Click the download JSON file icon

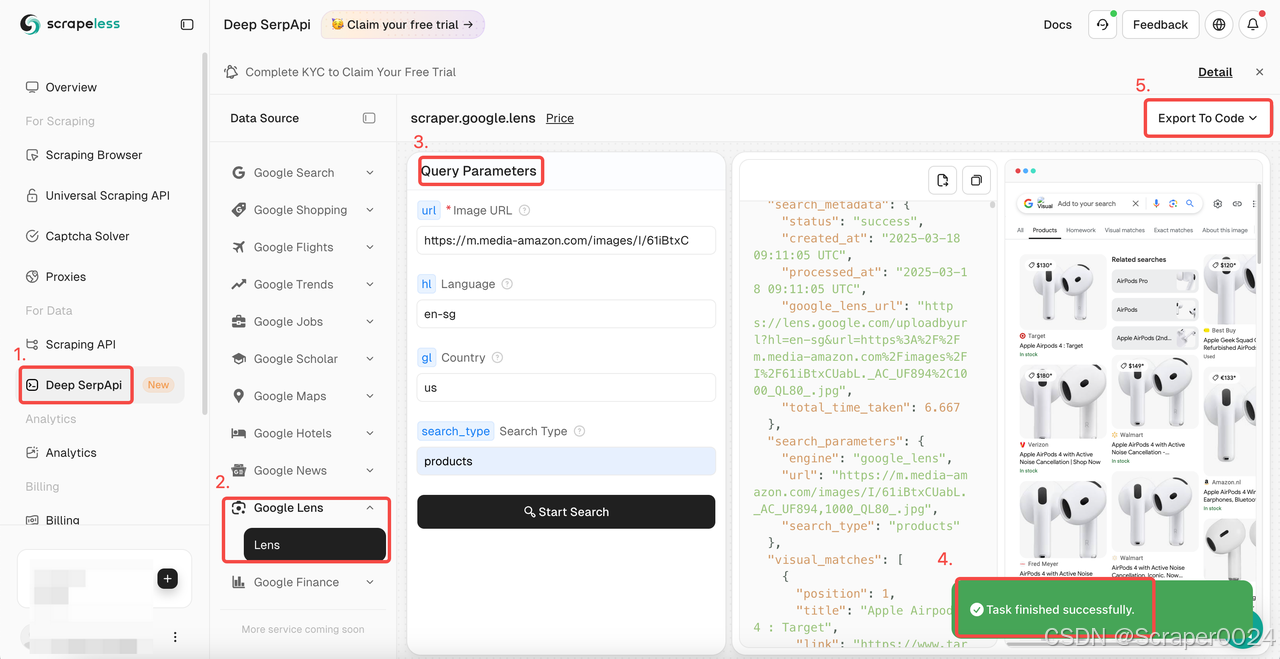[942, 180]
